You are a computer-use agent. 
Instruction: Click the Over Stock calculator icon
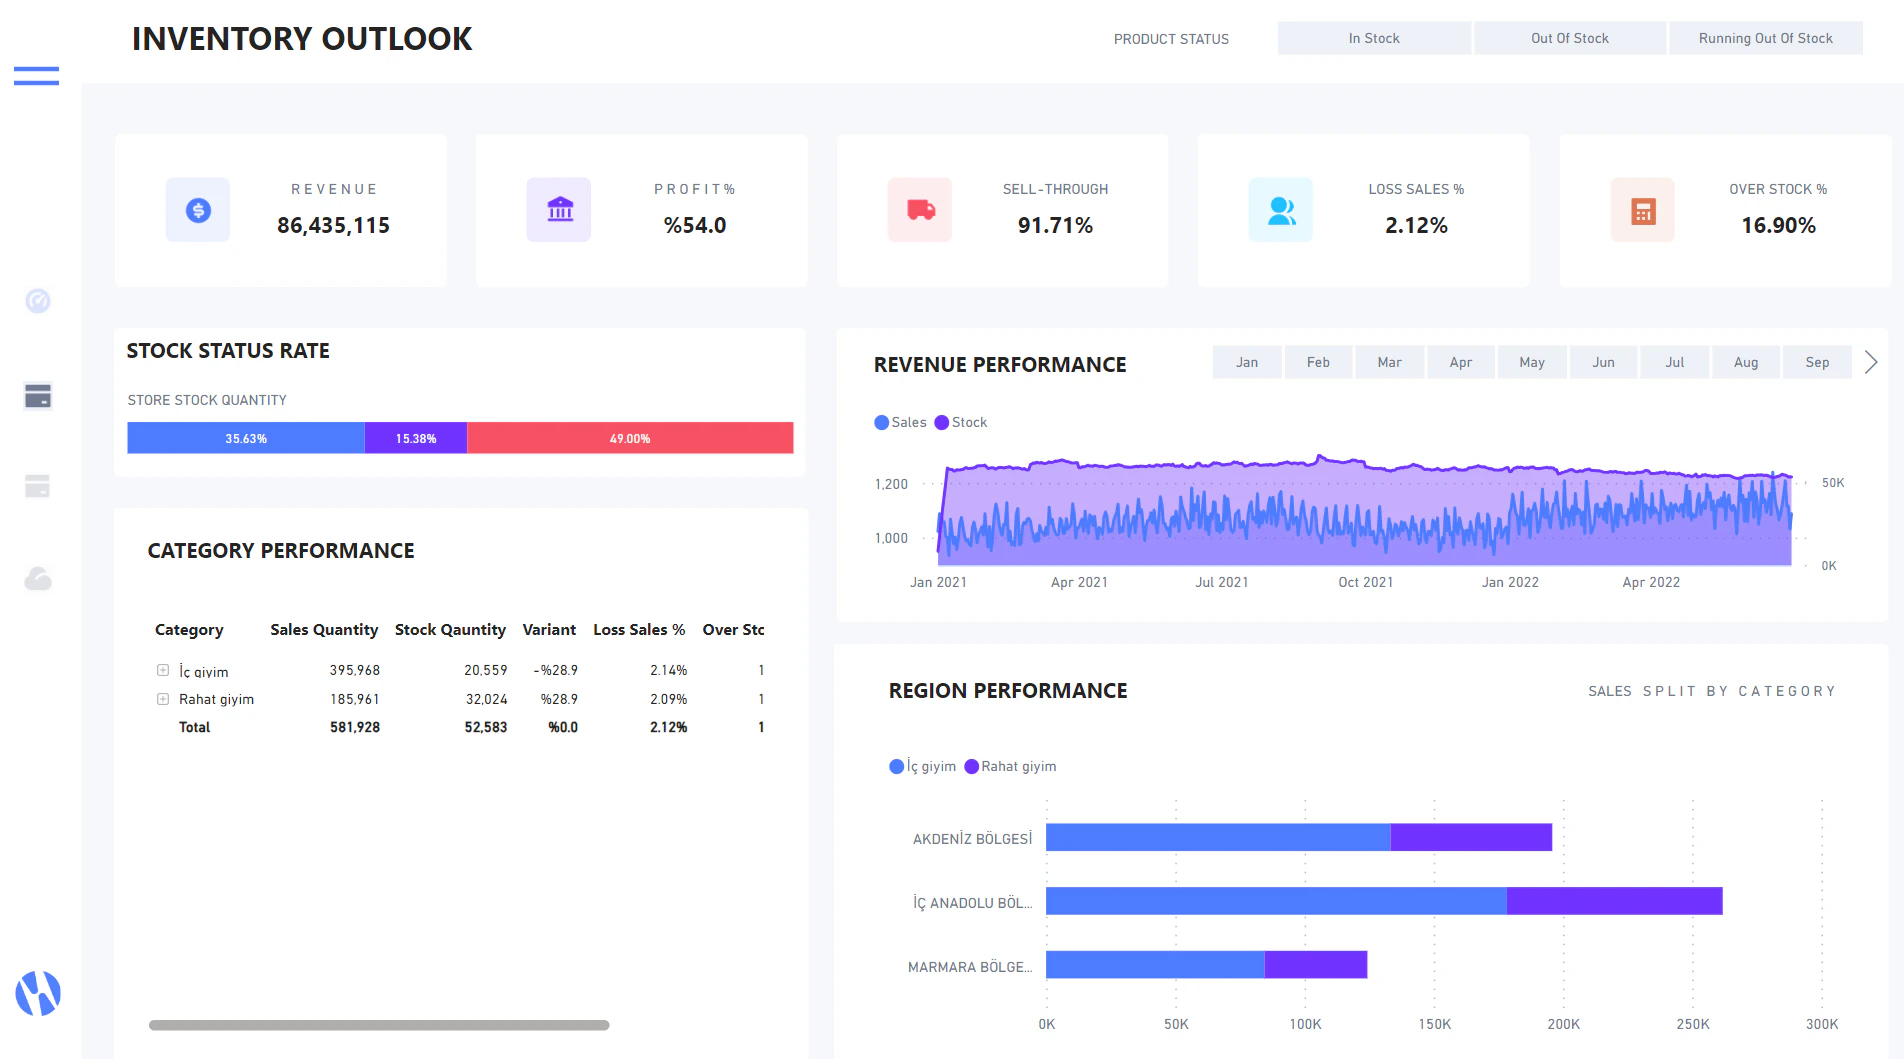(x=1642, y=210)
